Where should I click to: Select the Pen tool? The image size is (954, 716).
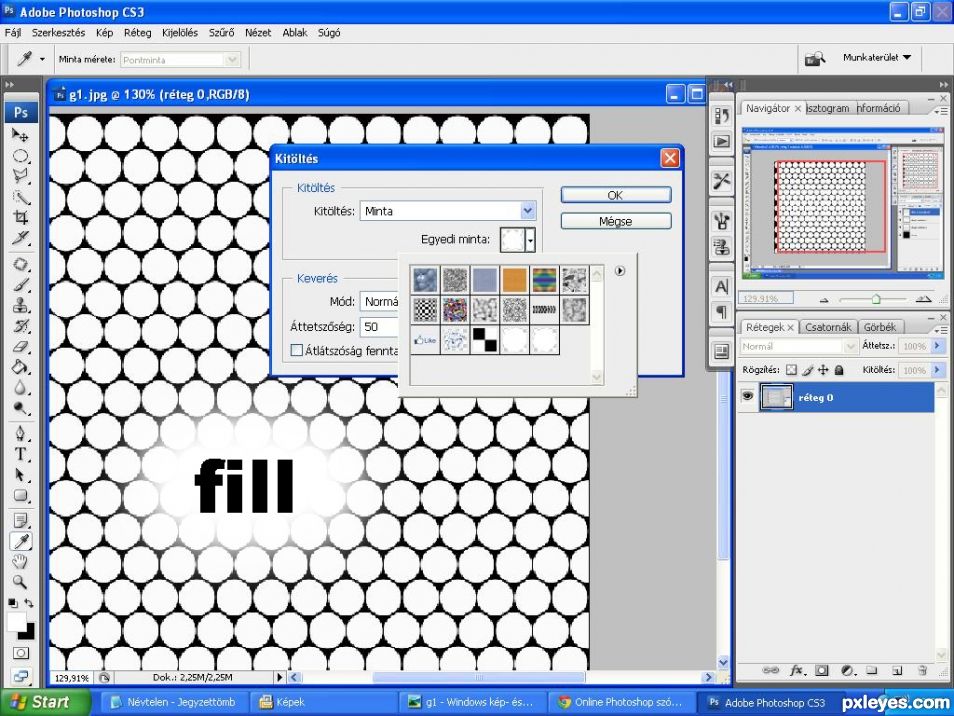click(x=21, y=434)
